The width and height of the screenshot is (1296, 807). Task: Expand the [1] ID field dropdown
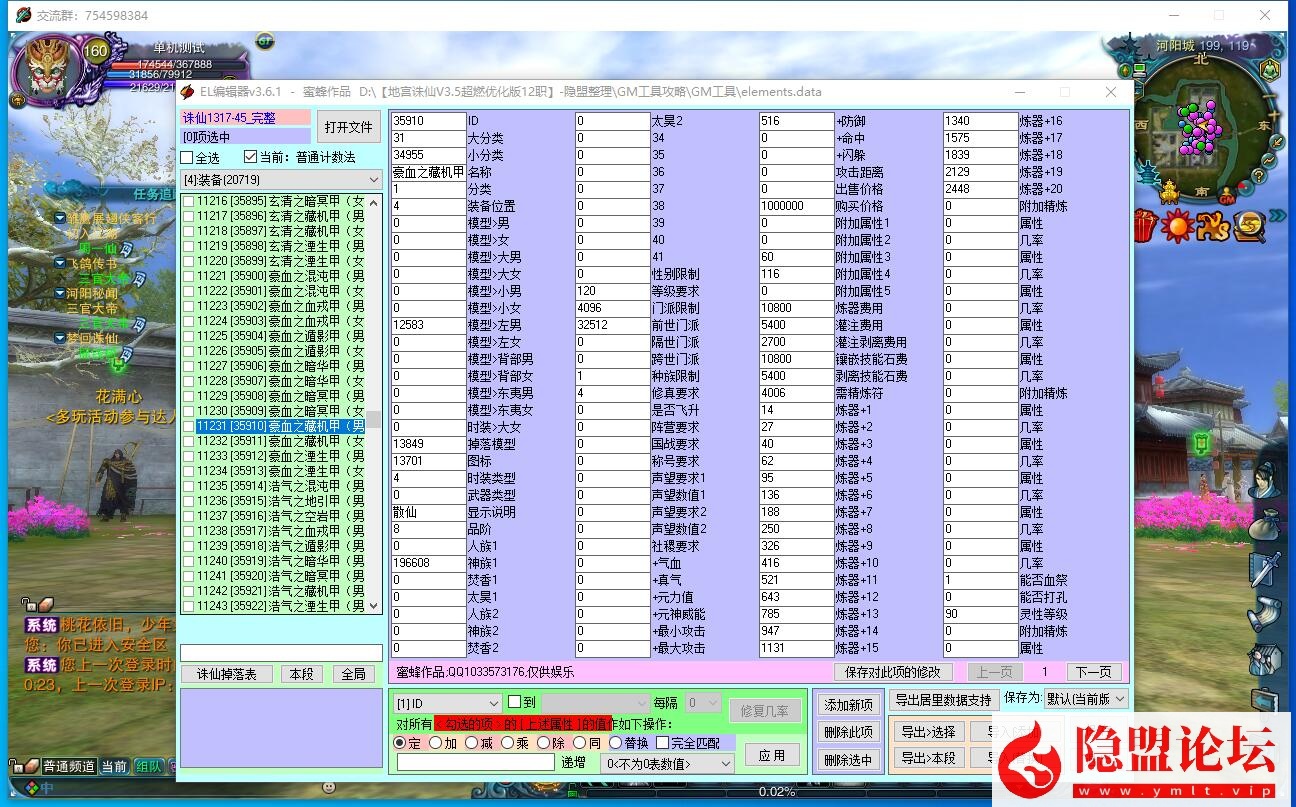[x=447, y=704]
